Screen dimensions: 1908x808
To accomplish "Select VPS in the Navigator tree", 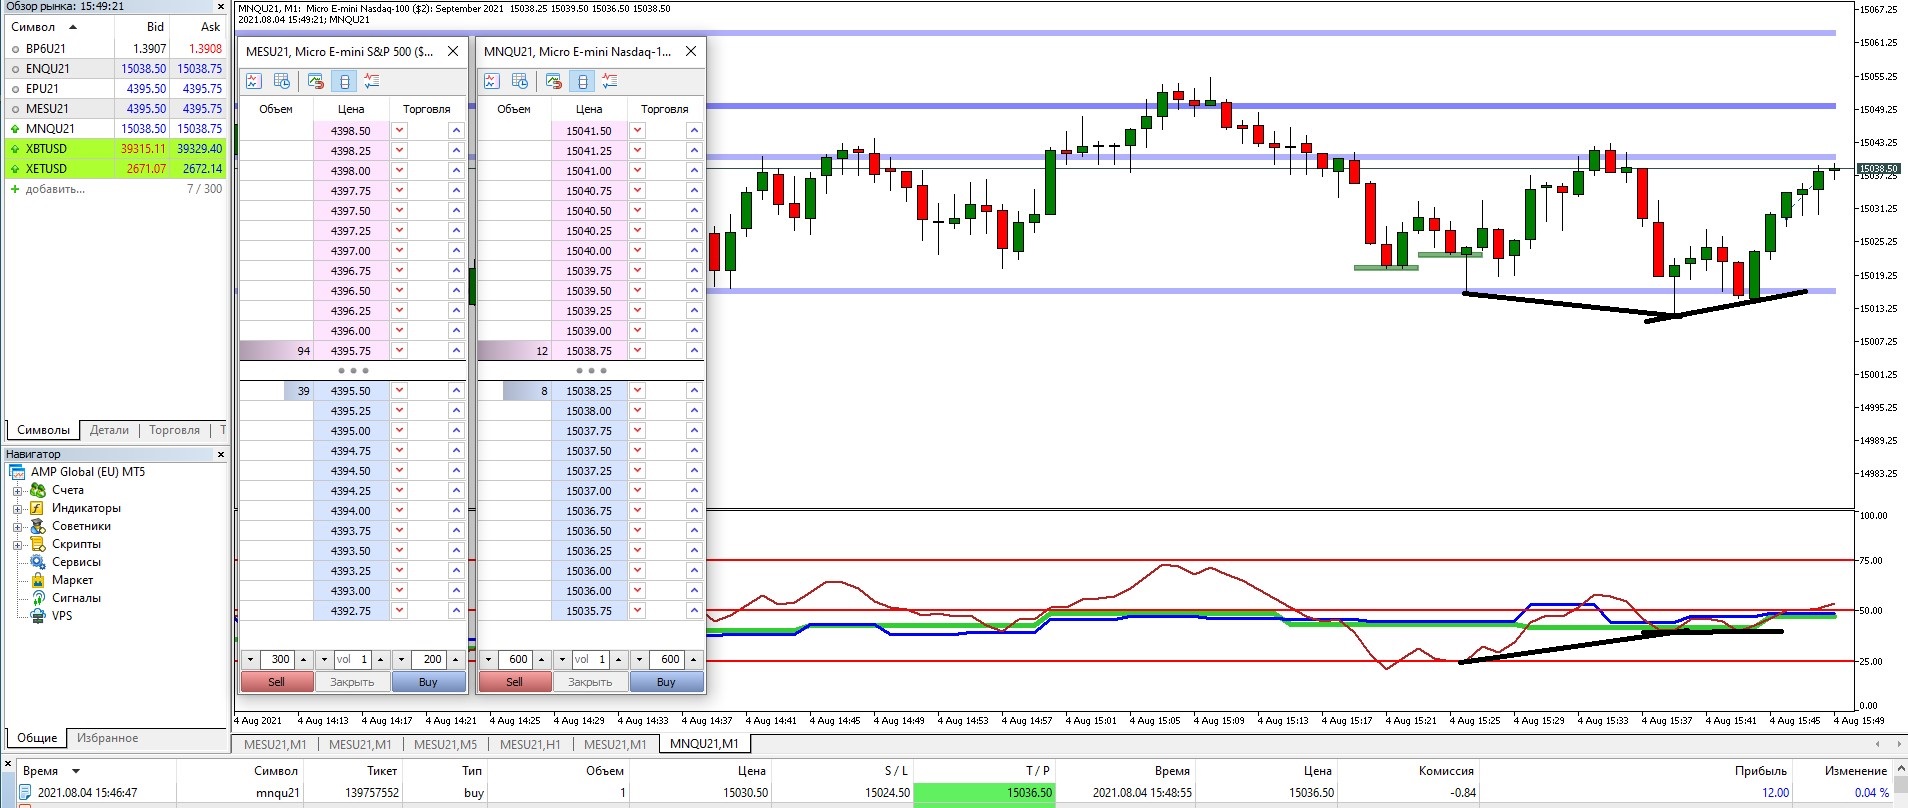I will pos(62,616).
